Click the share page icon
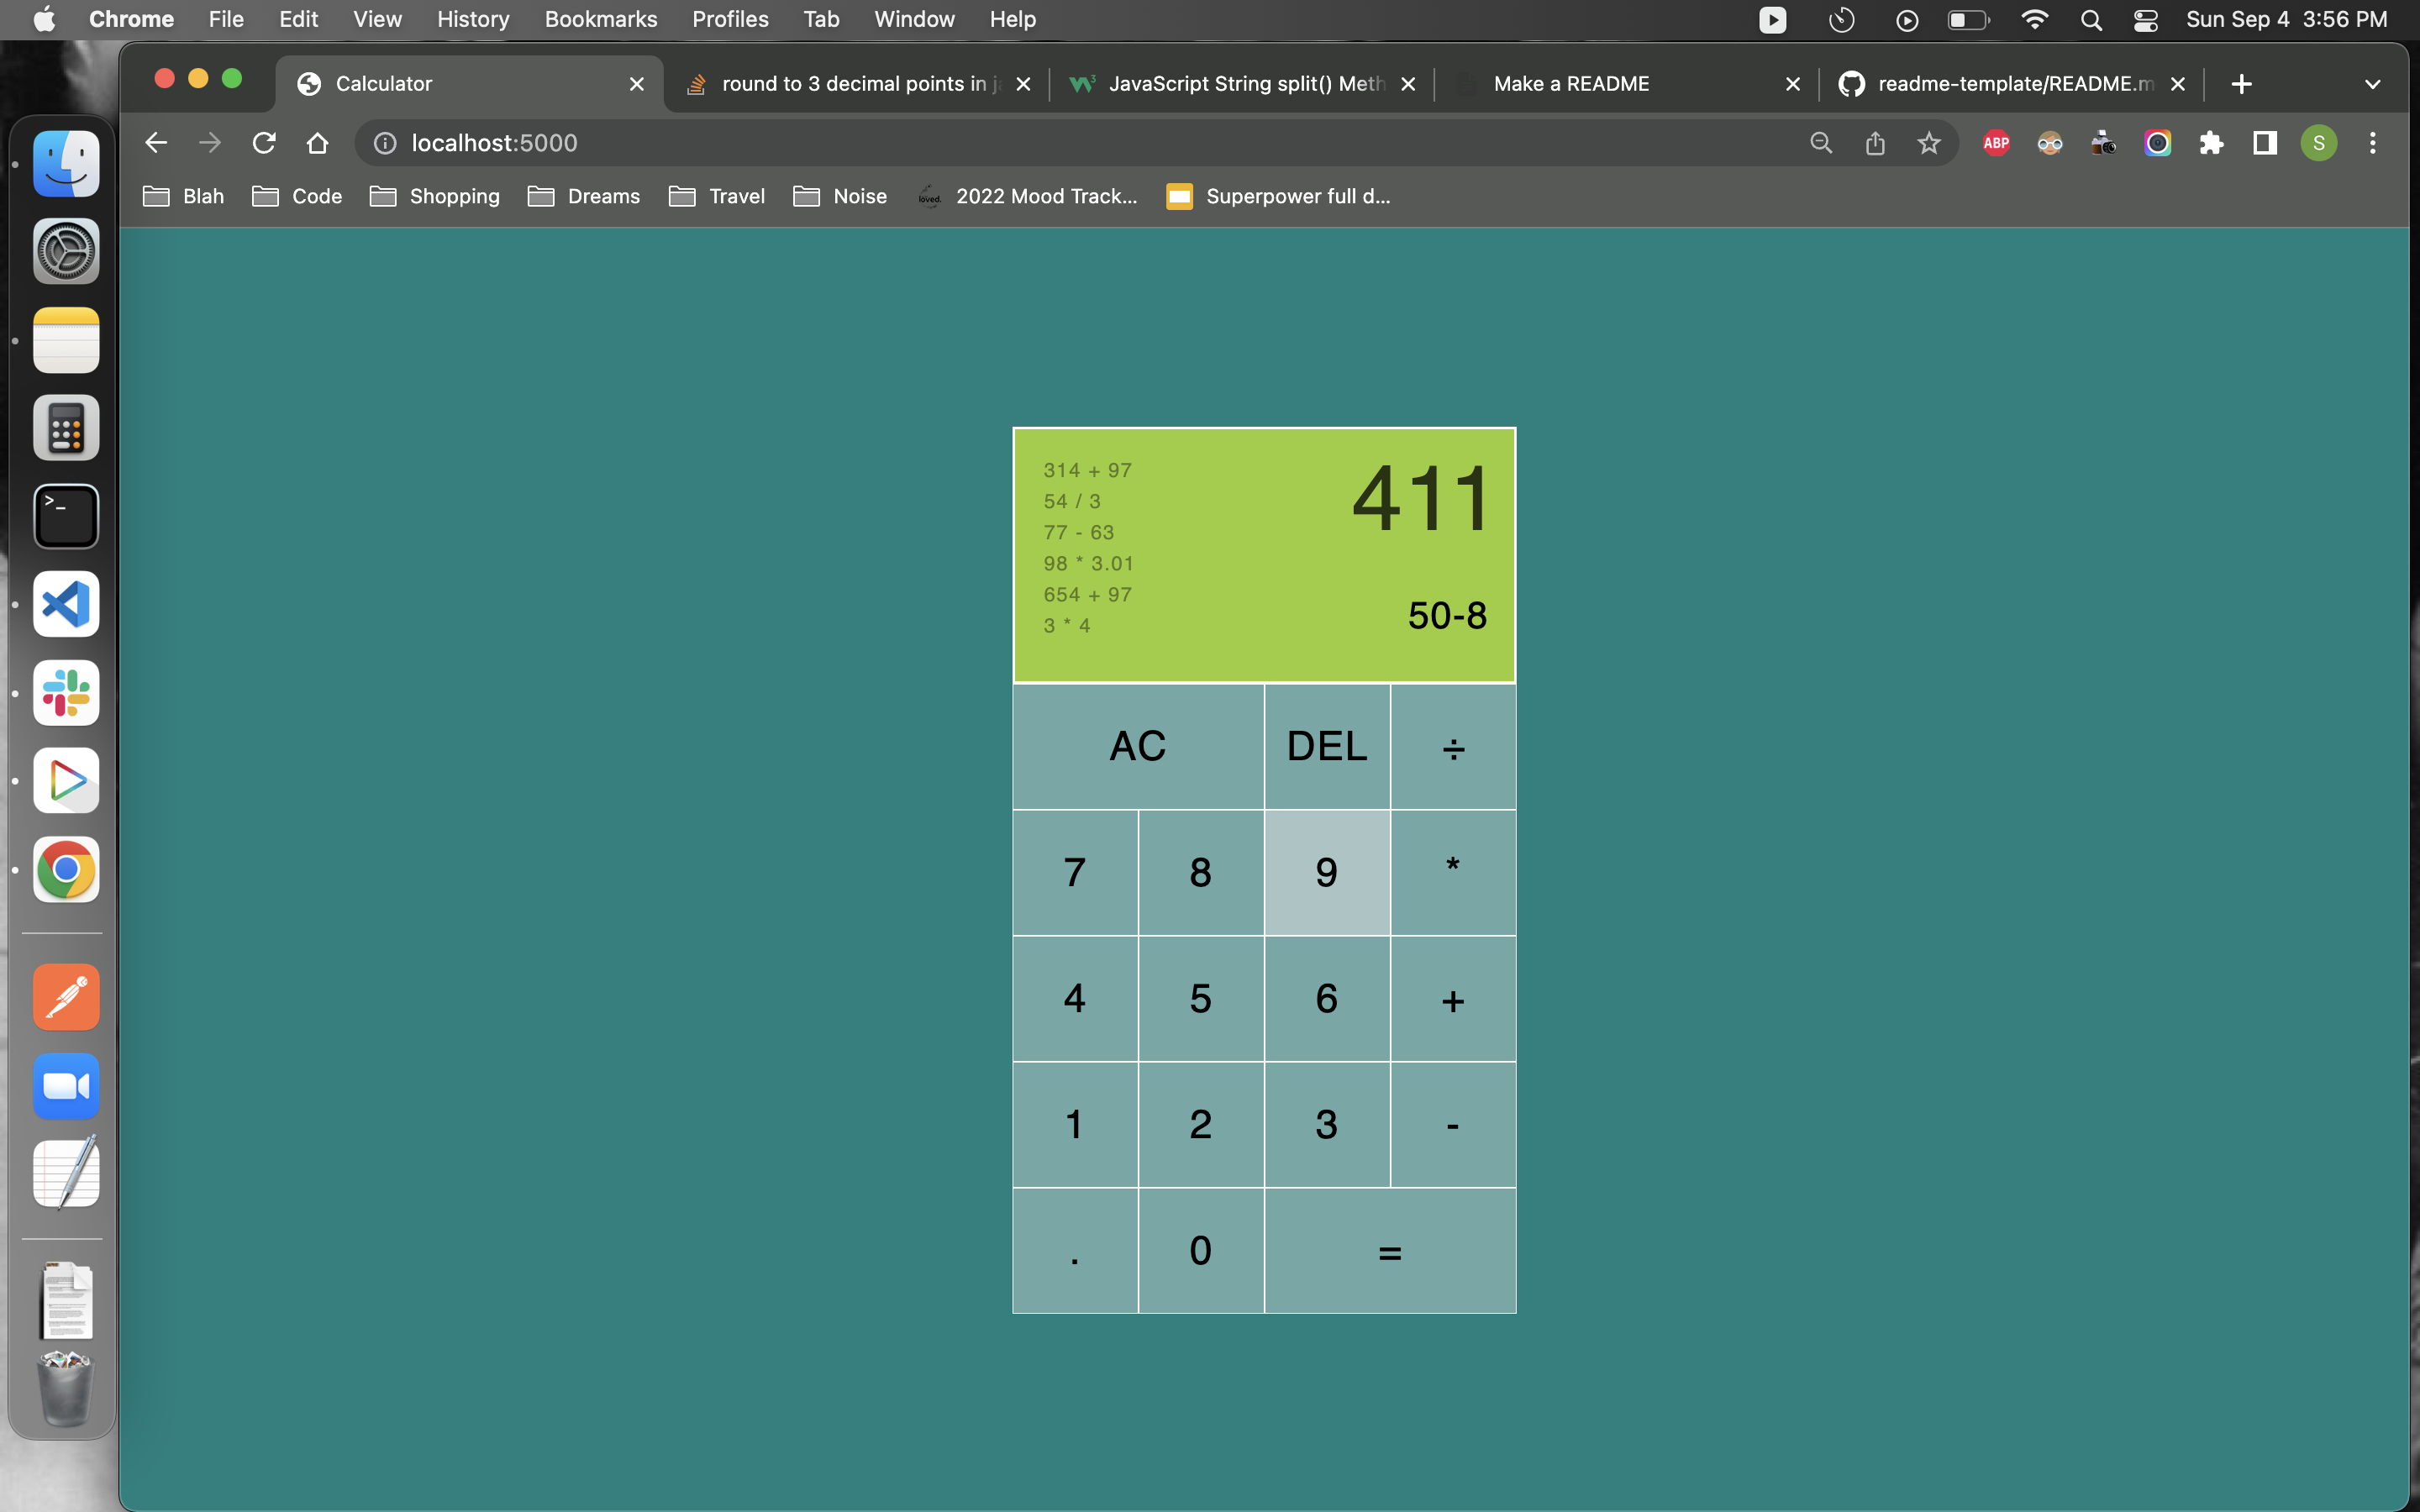2420x1512 pixels. (1875, 143)
